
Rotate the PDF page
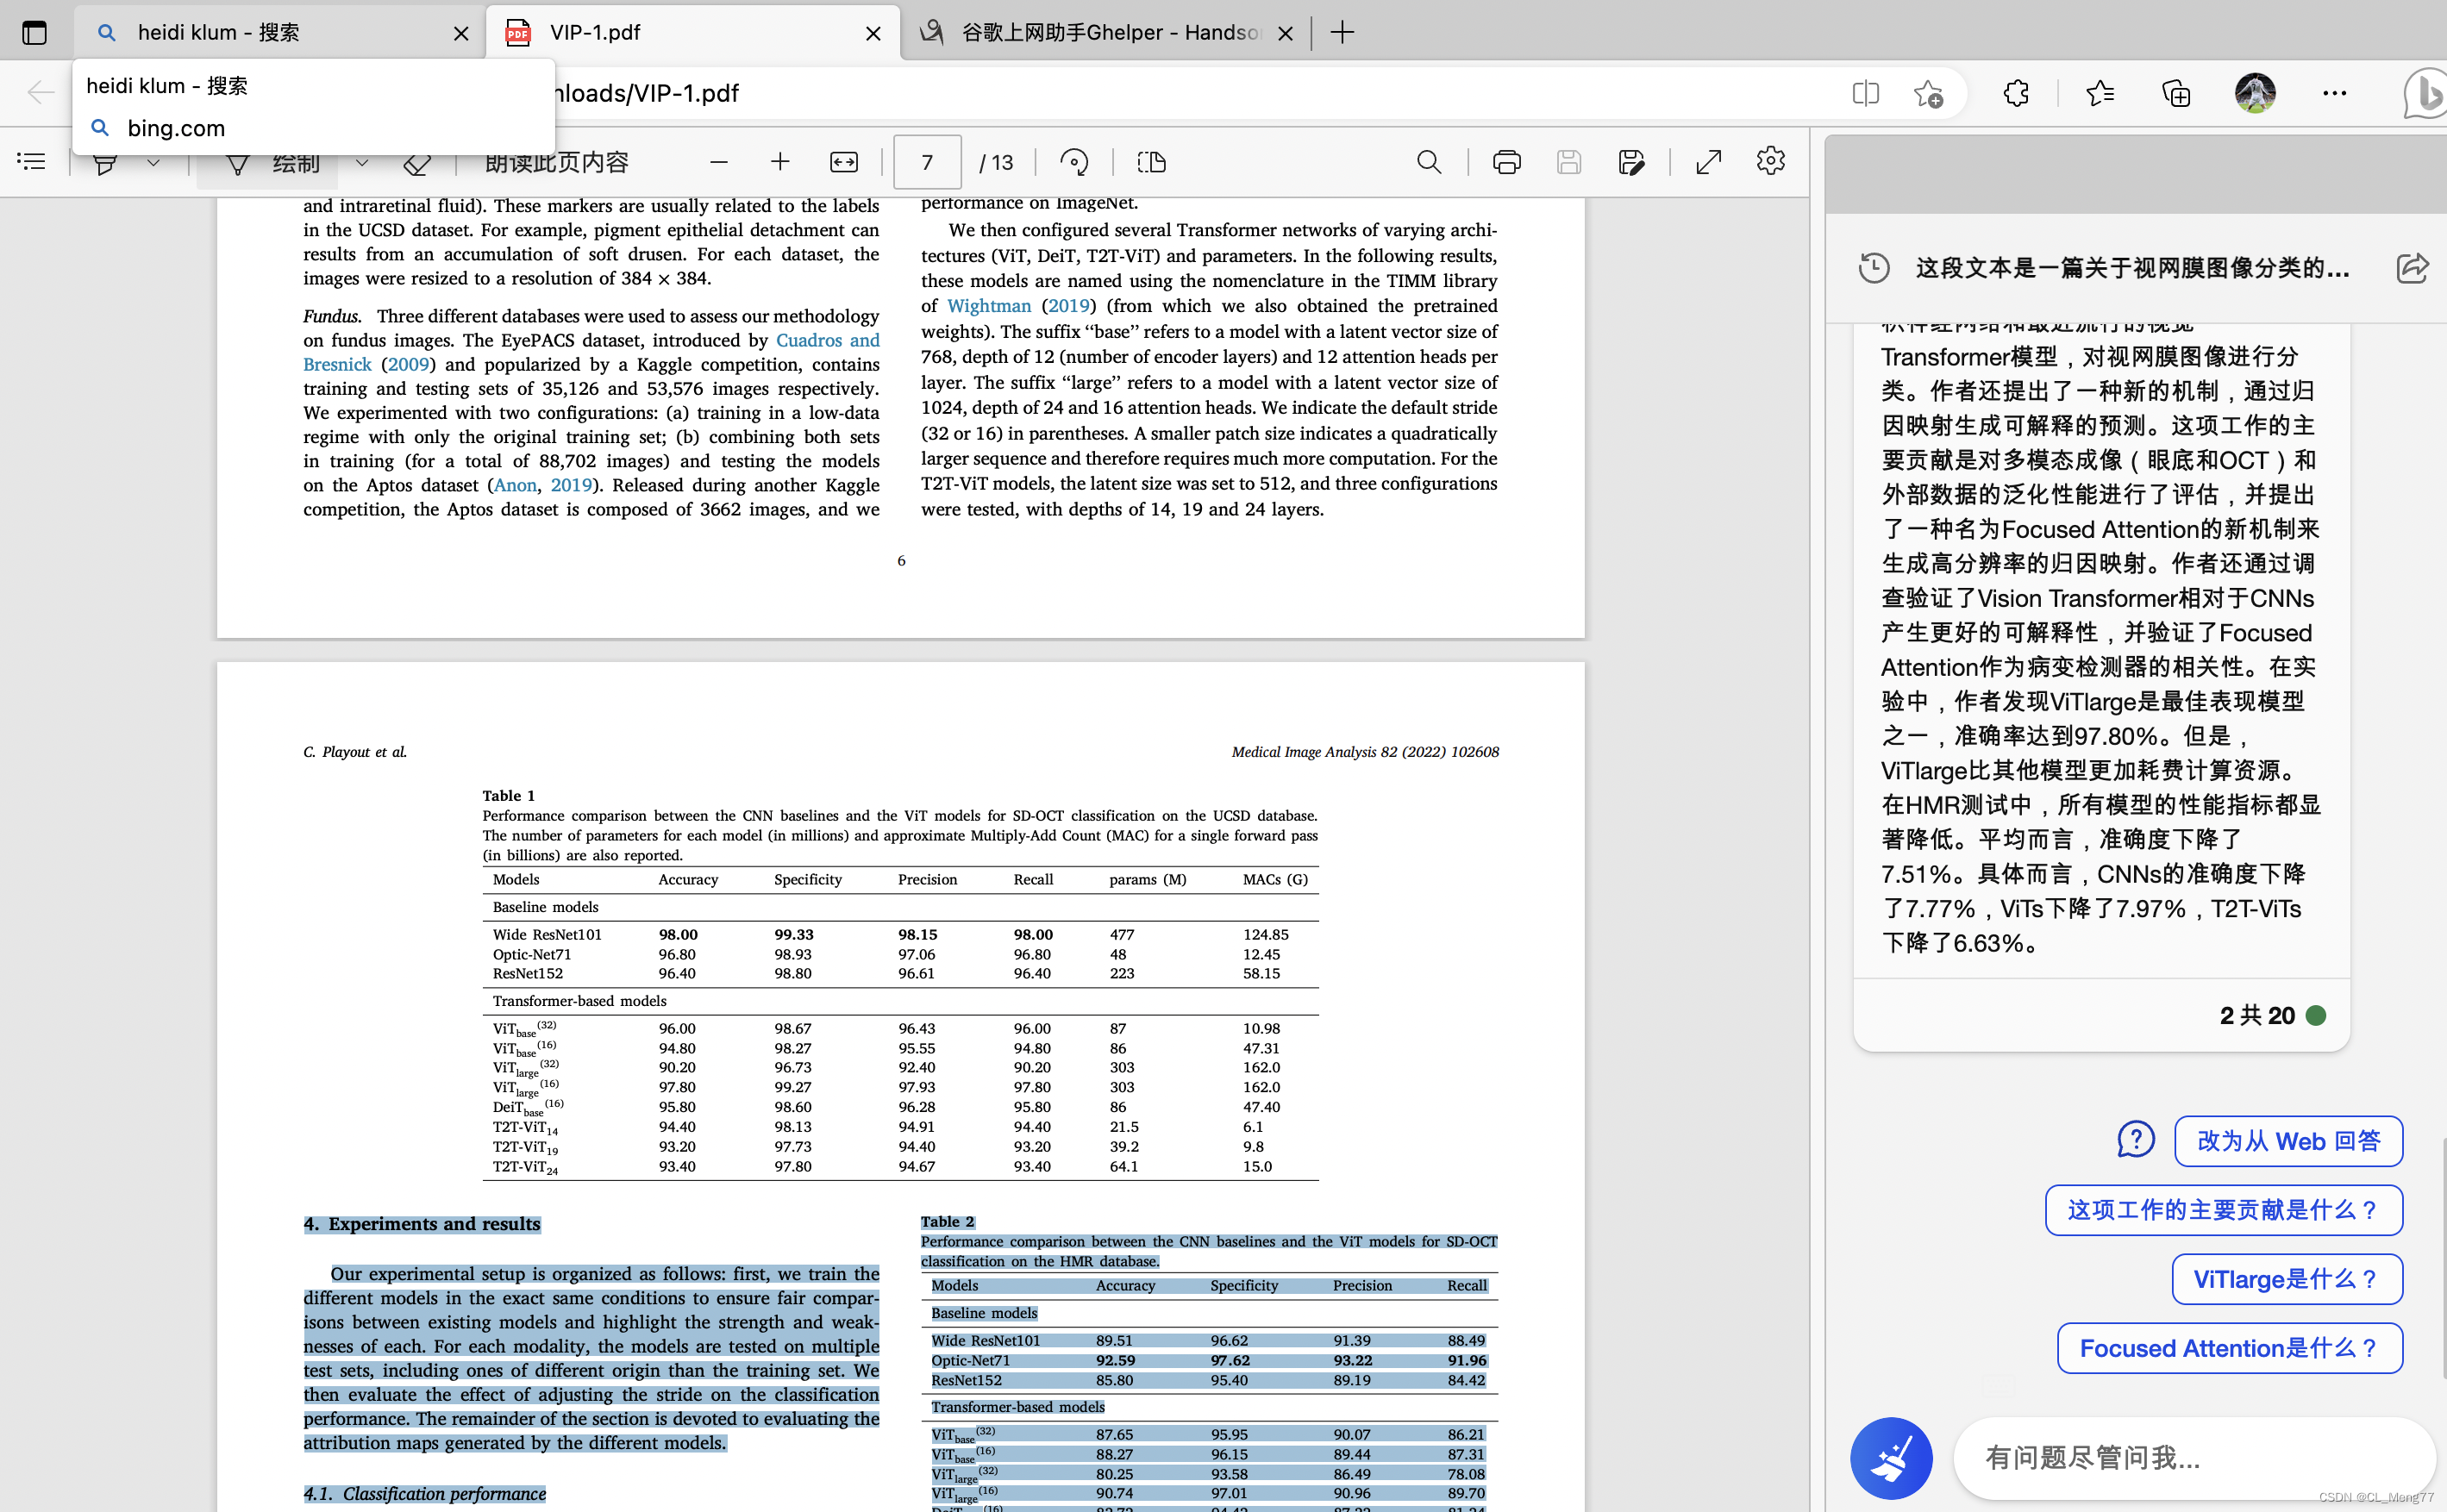[x=1074, y=162]
